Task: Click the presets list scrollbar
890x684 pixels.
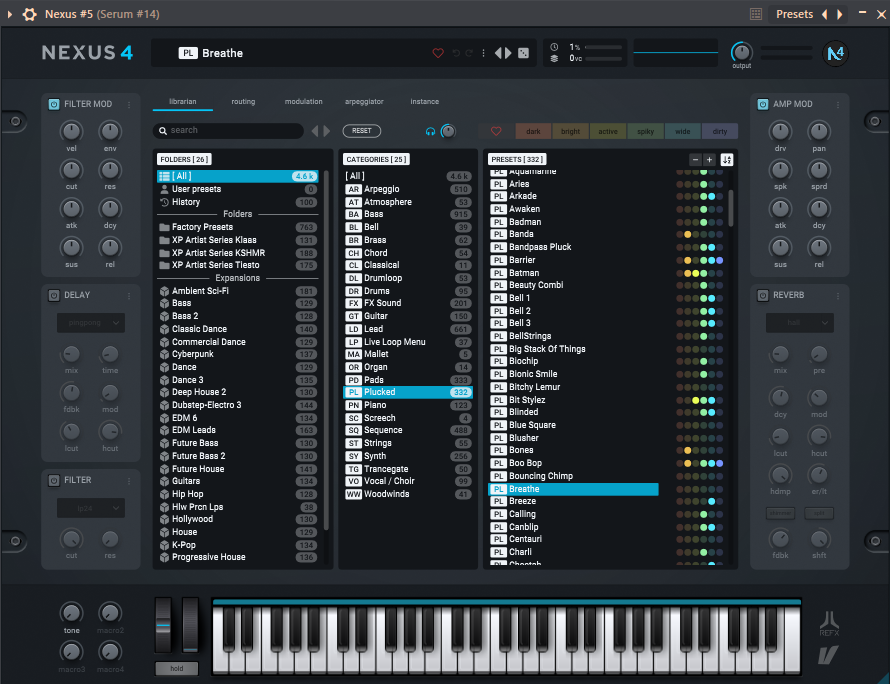Action: coord(731,208)
